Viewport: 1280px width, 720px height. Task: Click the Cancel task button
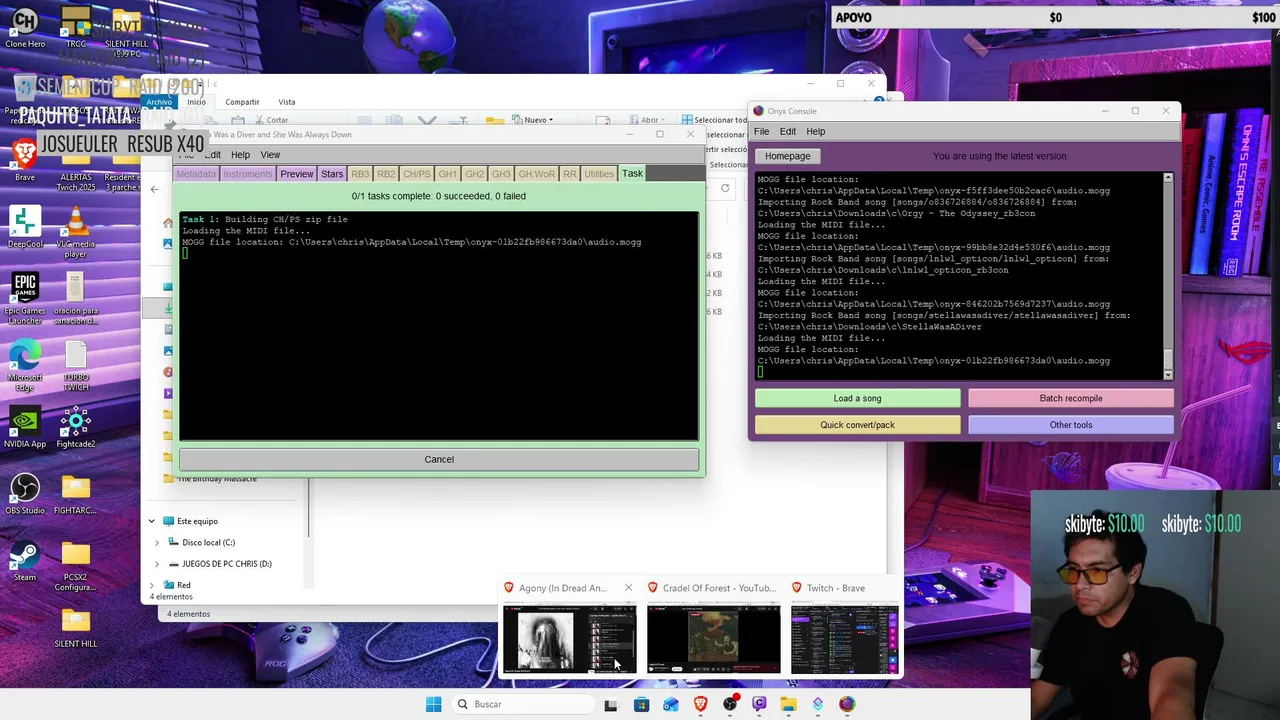[x=439, y=459]
